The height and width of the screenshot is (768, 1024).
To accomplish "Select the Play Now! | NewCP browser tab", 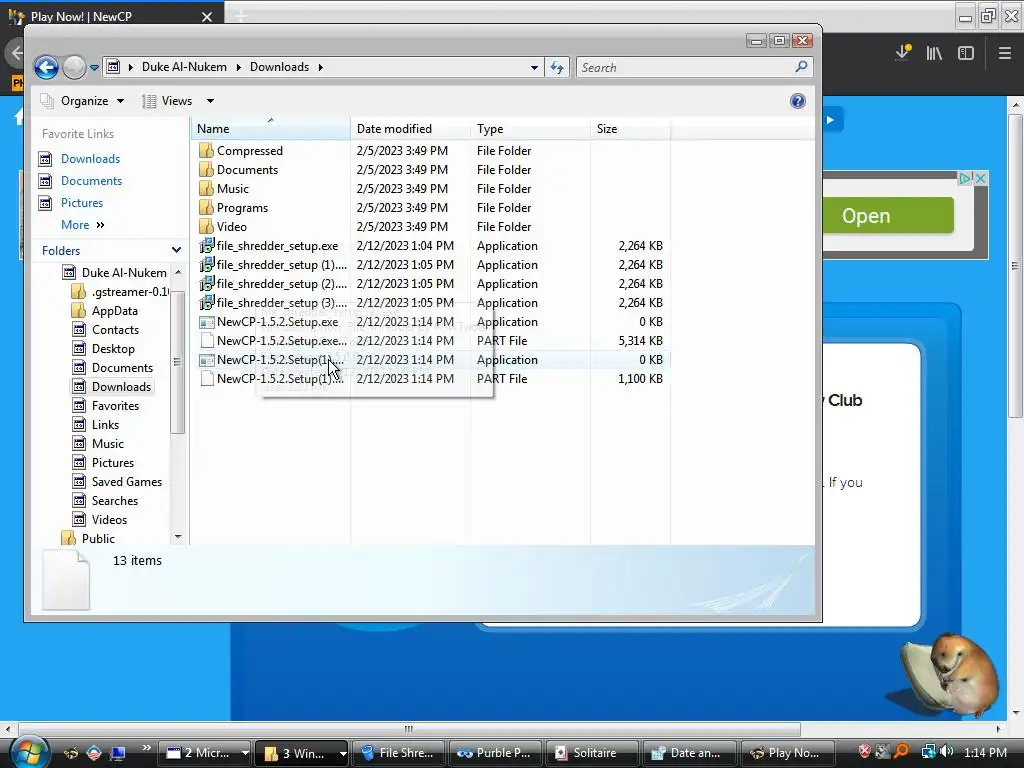I will click(111, 16).
